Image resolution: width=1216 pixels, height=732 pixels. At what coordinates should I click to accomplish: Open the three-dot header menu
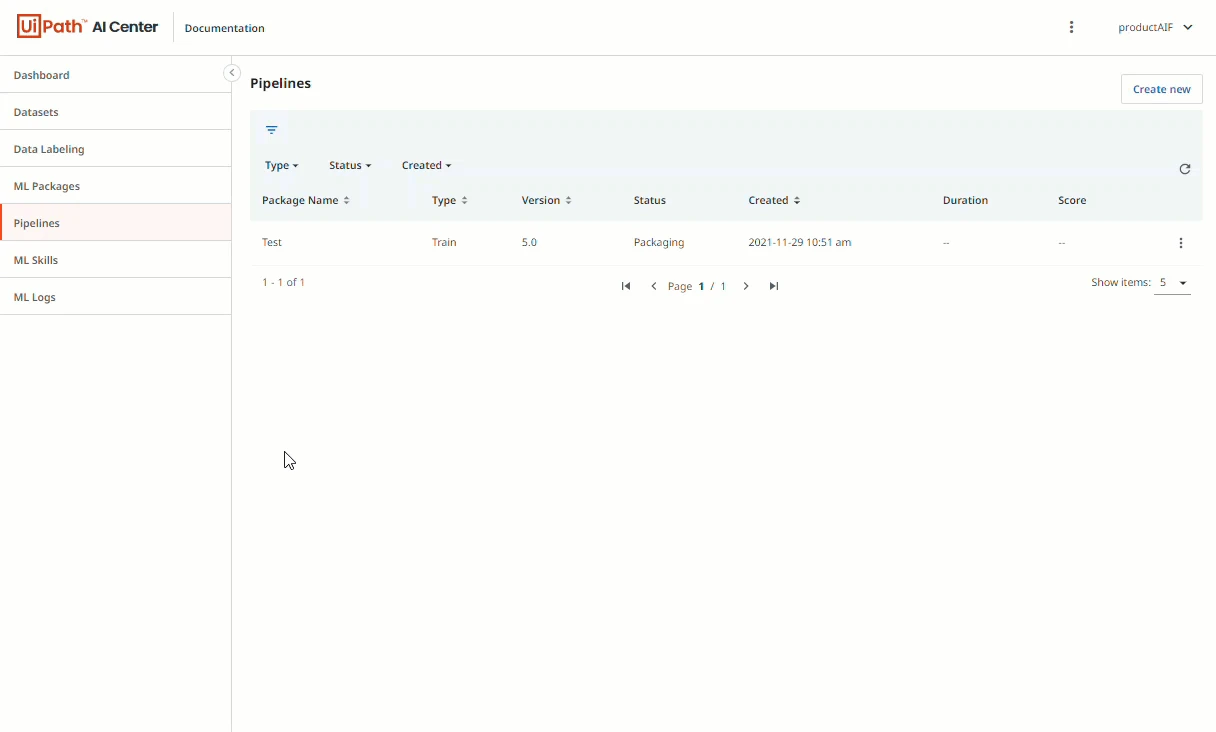click(1071, 28)
